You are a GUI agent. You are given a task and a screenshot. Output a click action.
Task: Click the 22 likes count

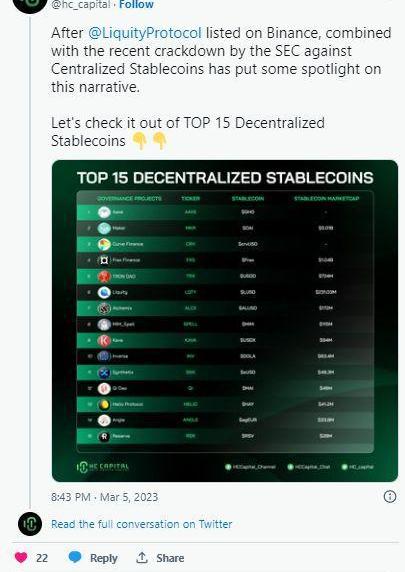[x=42, y=558]
